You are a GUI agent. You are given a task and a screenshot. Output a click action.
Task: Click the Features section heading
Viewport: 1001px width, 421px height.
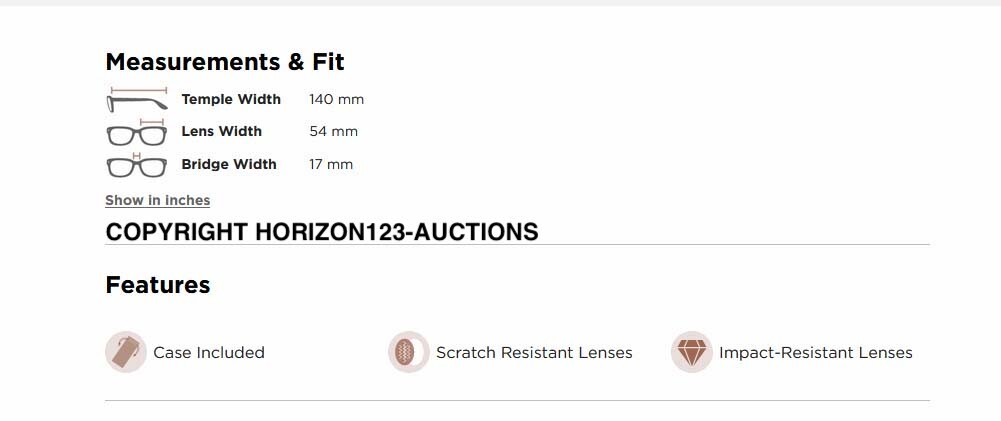pos(157,285)
